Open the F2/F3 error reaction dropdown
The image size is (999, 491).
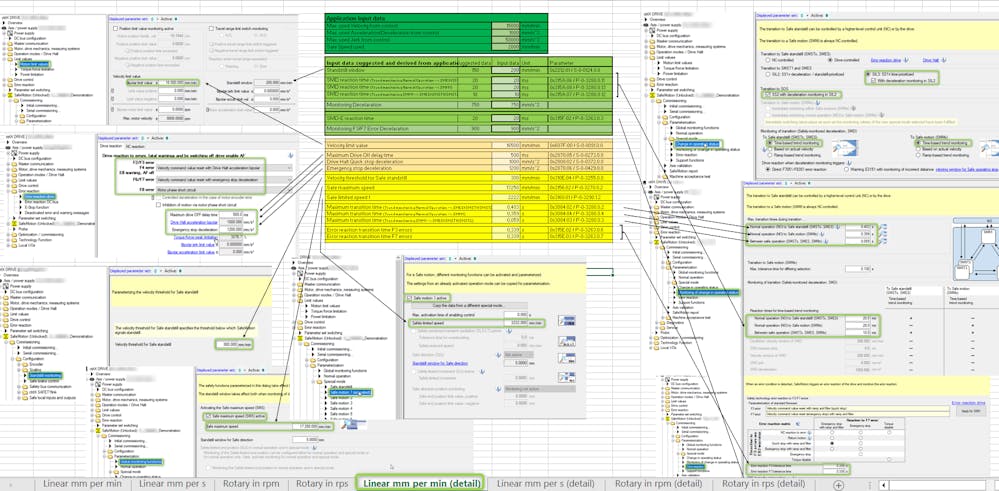224,168
